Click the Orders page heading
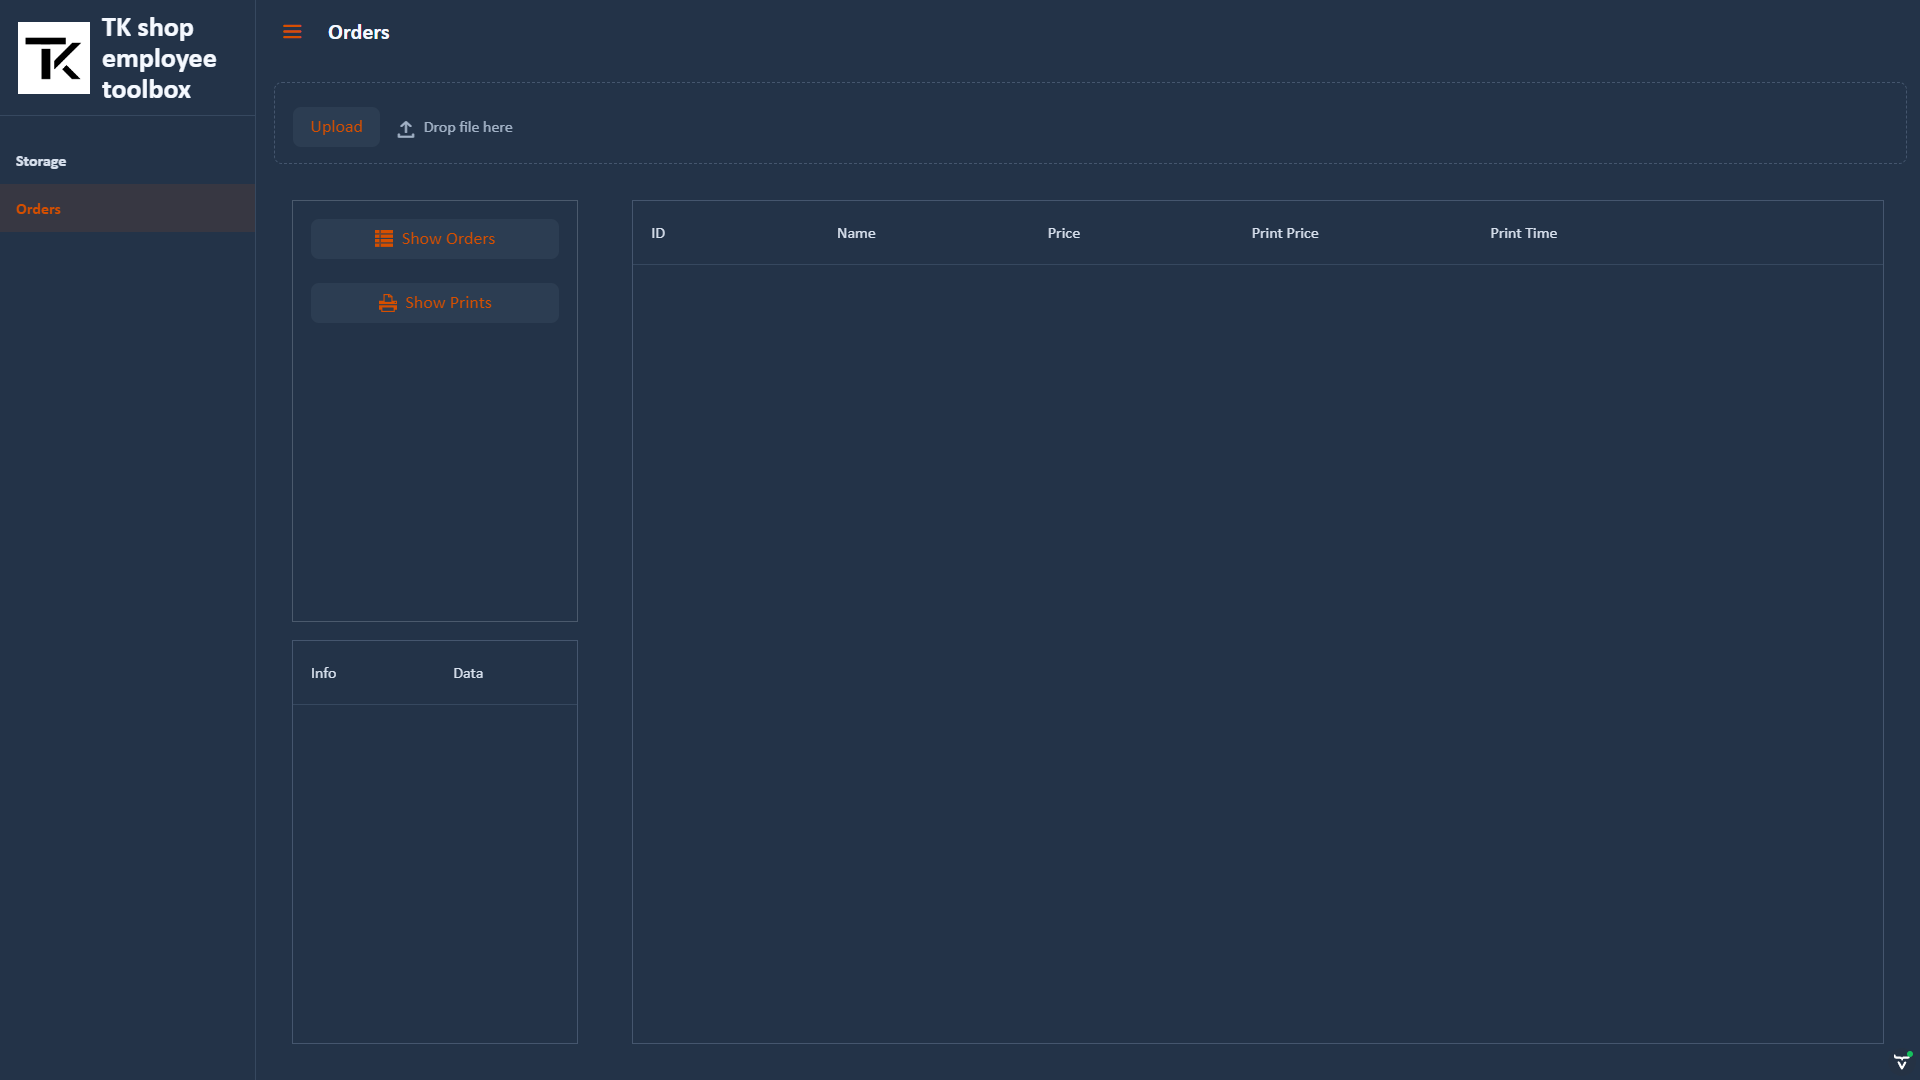Screen dimensions: 1920x1080 [358, 31]
